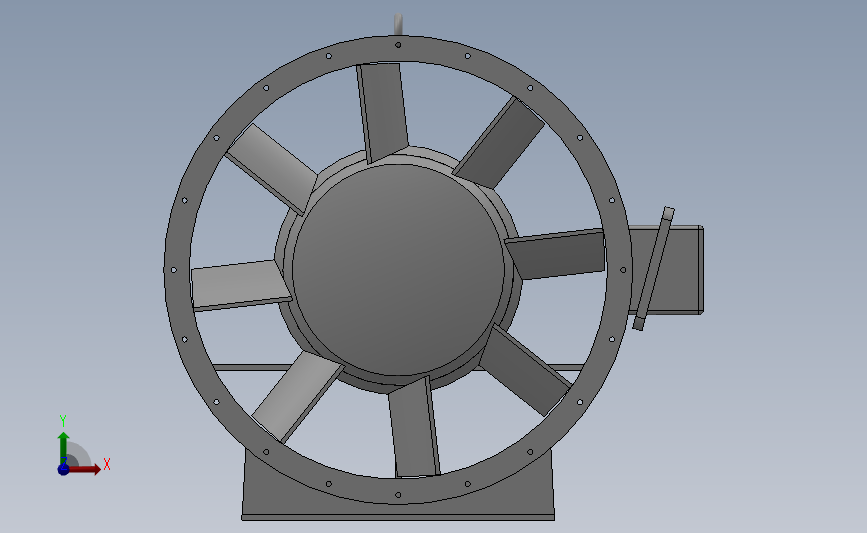The image size is (867, 533).
Task: Pick the lower-right dark fan blade
Action: click(525, 370)
